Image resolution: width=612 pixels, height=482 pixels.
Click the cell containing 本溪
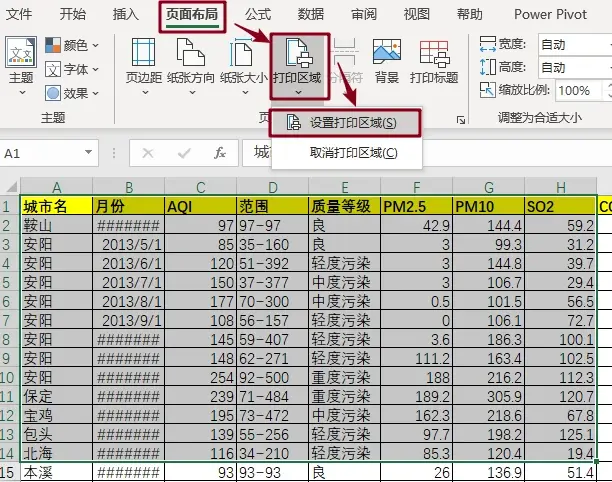point(57,473)
